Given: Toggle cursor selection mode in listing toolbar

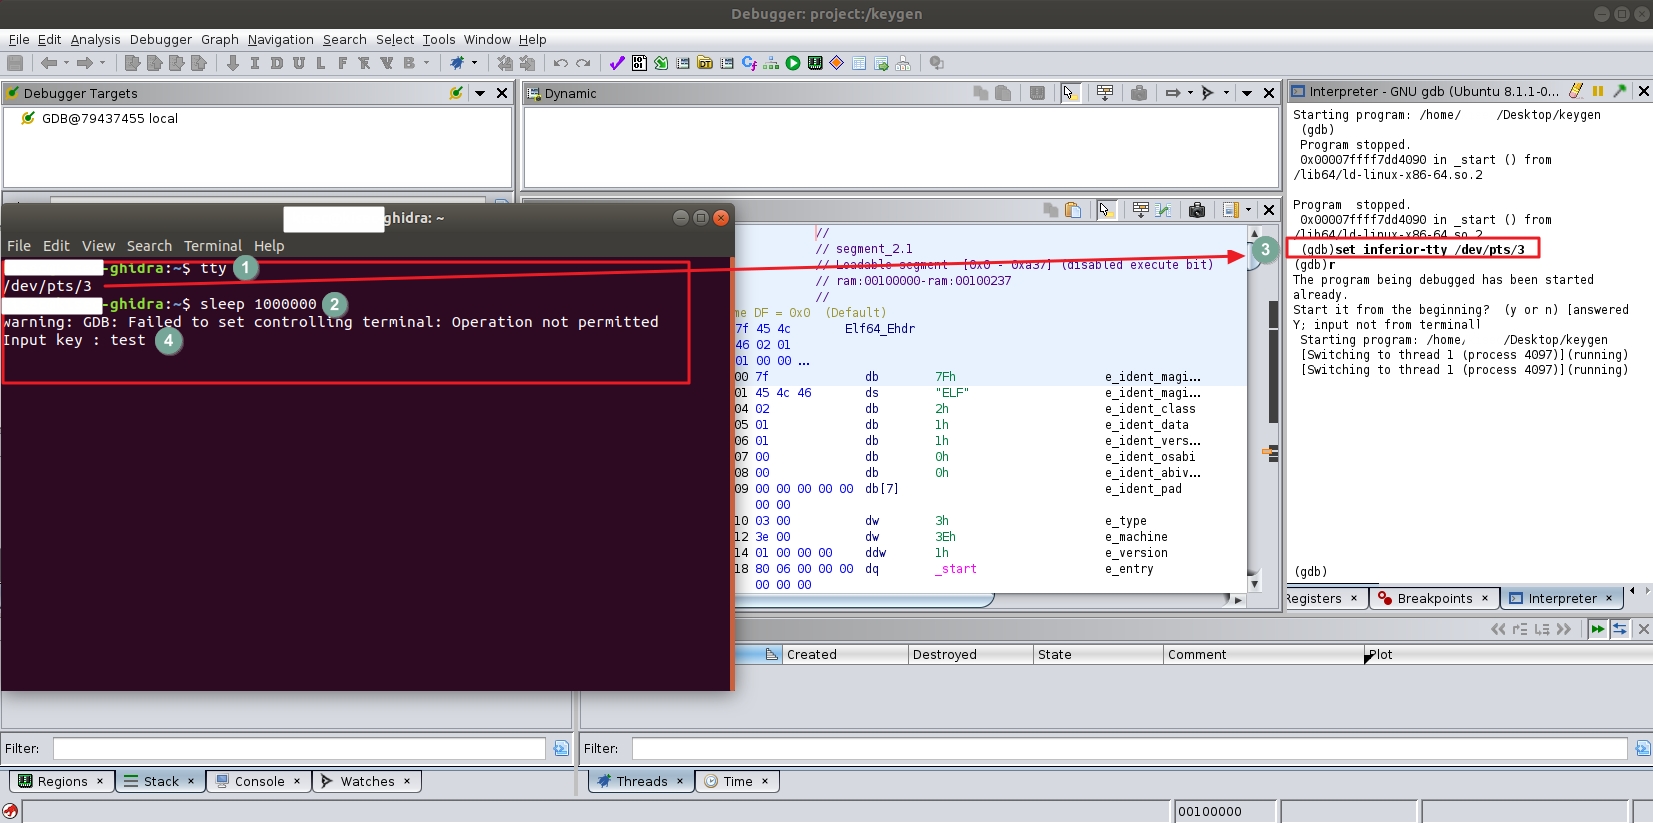Looking at the screenshot, I should [x=1105, y=210].
